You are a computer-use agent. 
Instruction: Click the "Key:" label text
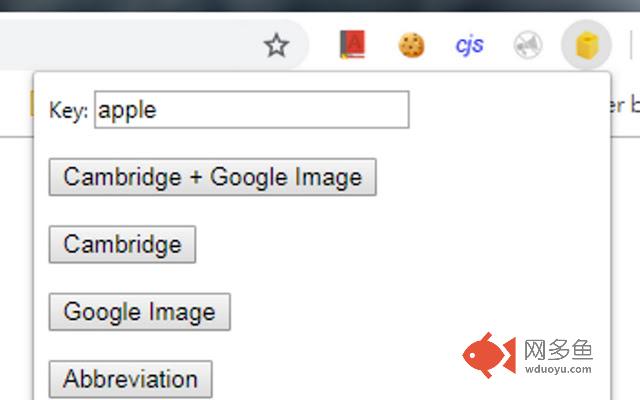(69, 110)
